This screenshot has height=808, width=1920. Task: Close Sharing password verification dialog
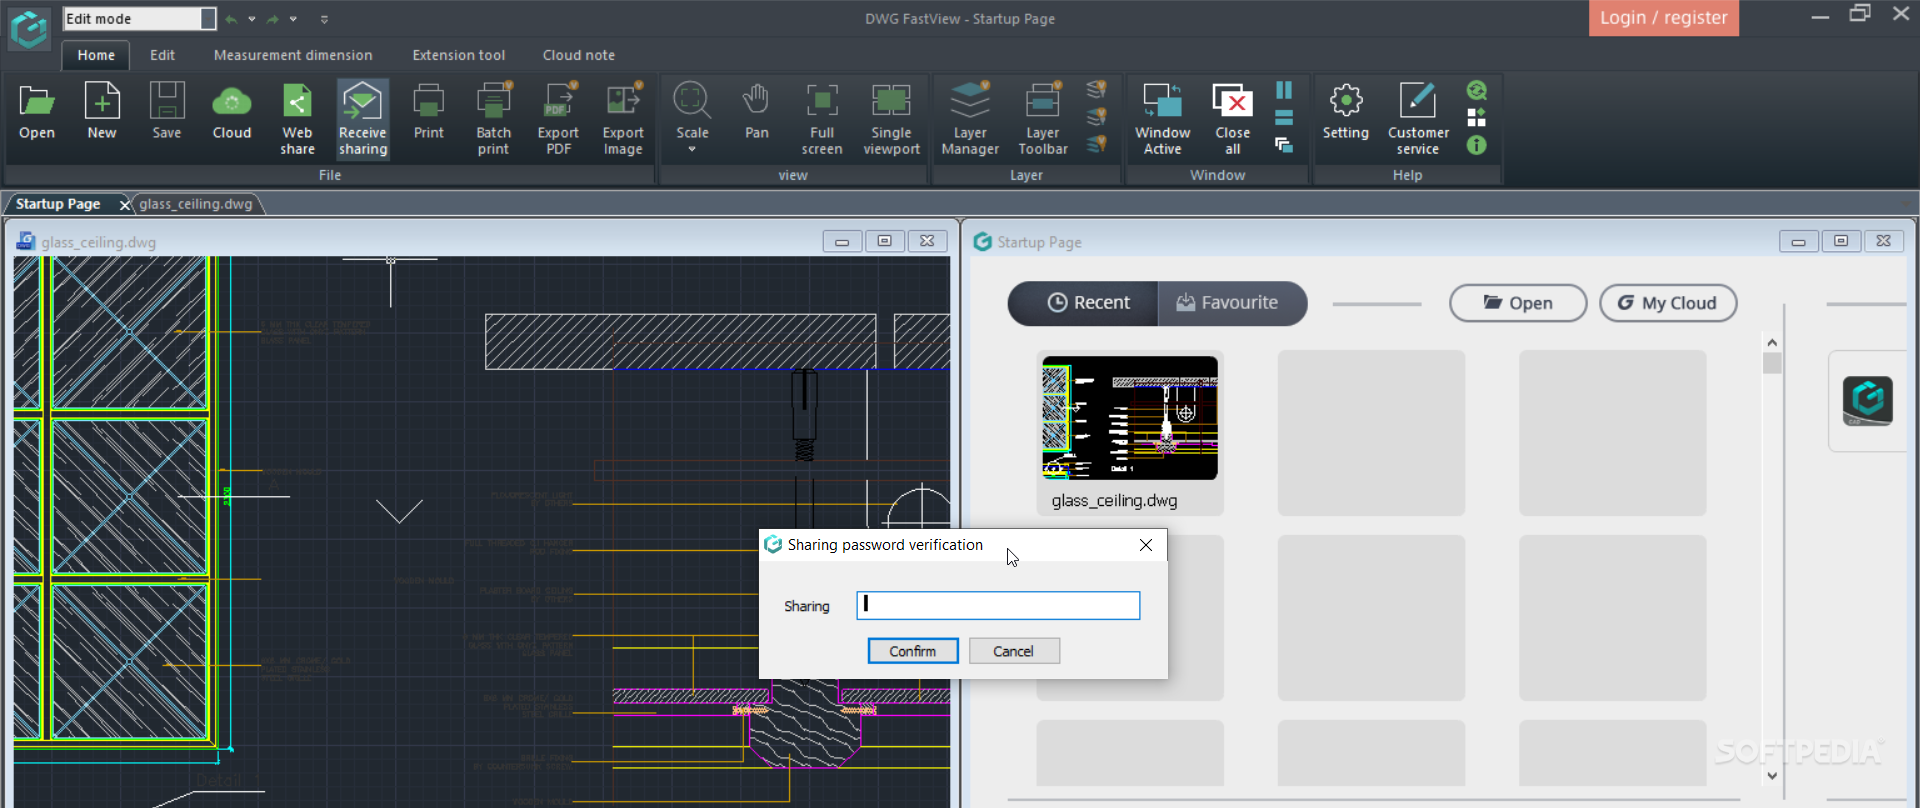tap(1146, 545)
